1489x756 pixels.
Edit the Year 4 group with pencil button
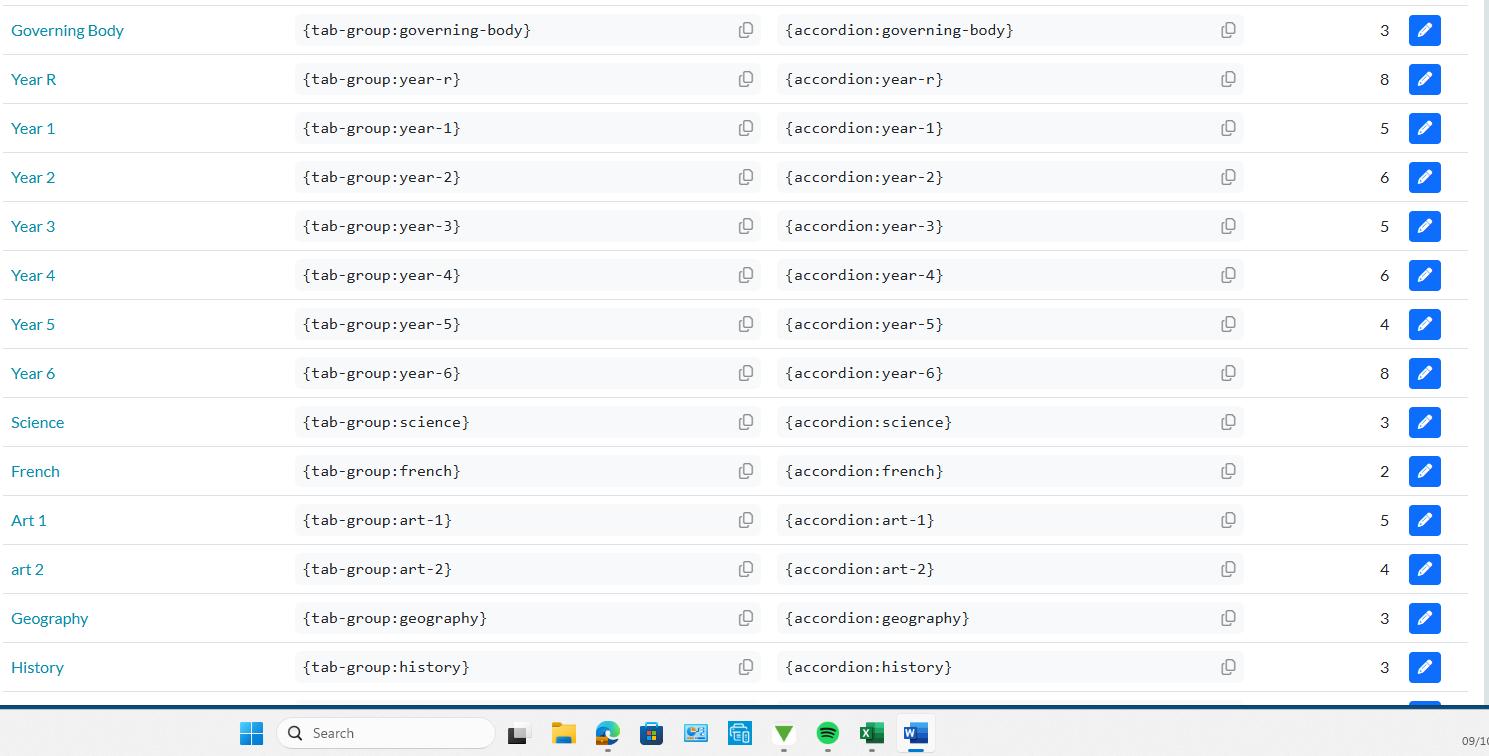point(1424,275)
